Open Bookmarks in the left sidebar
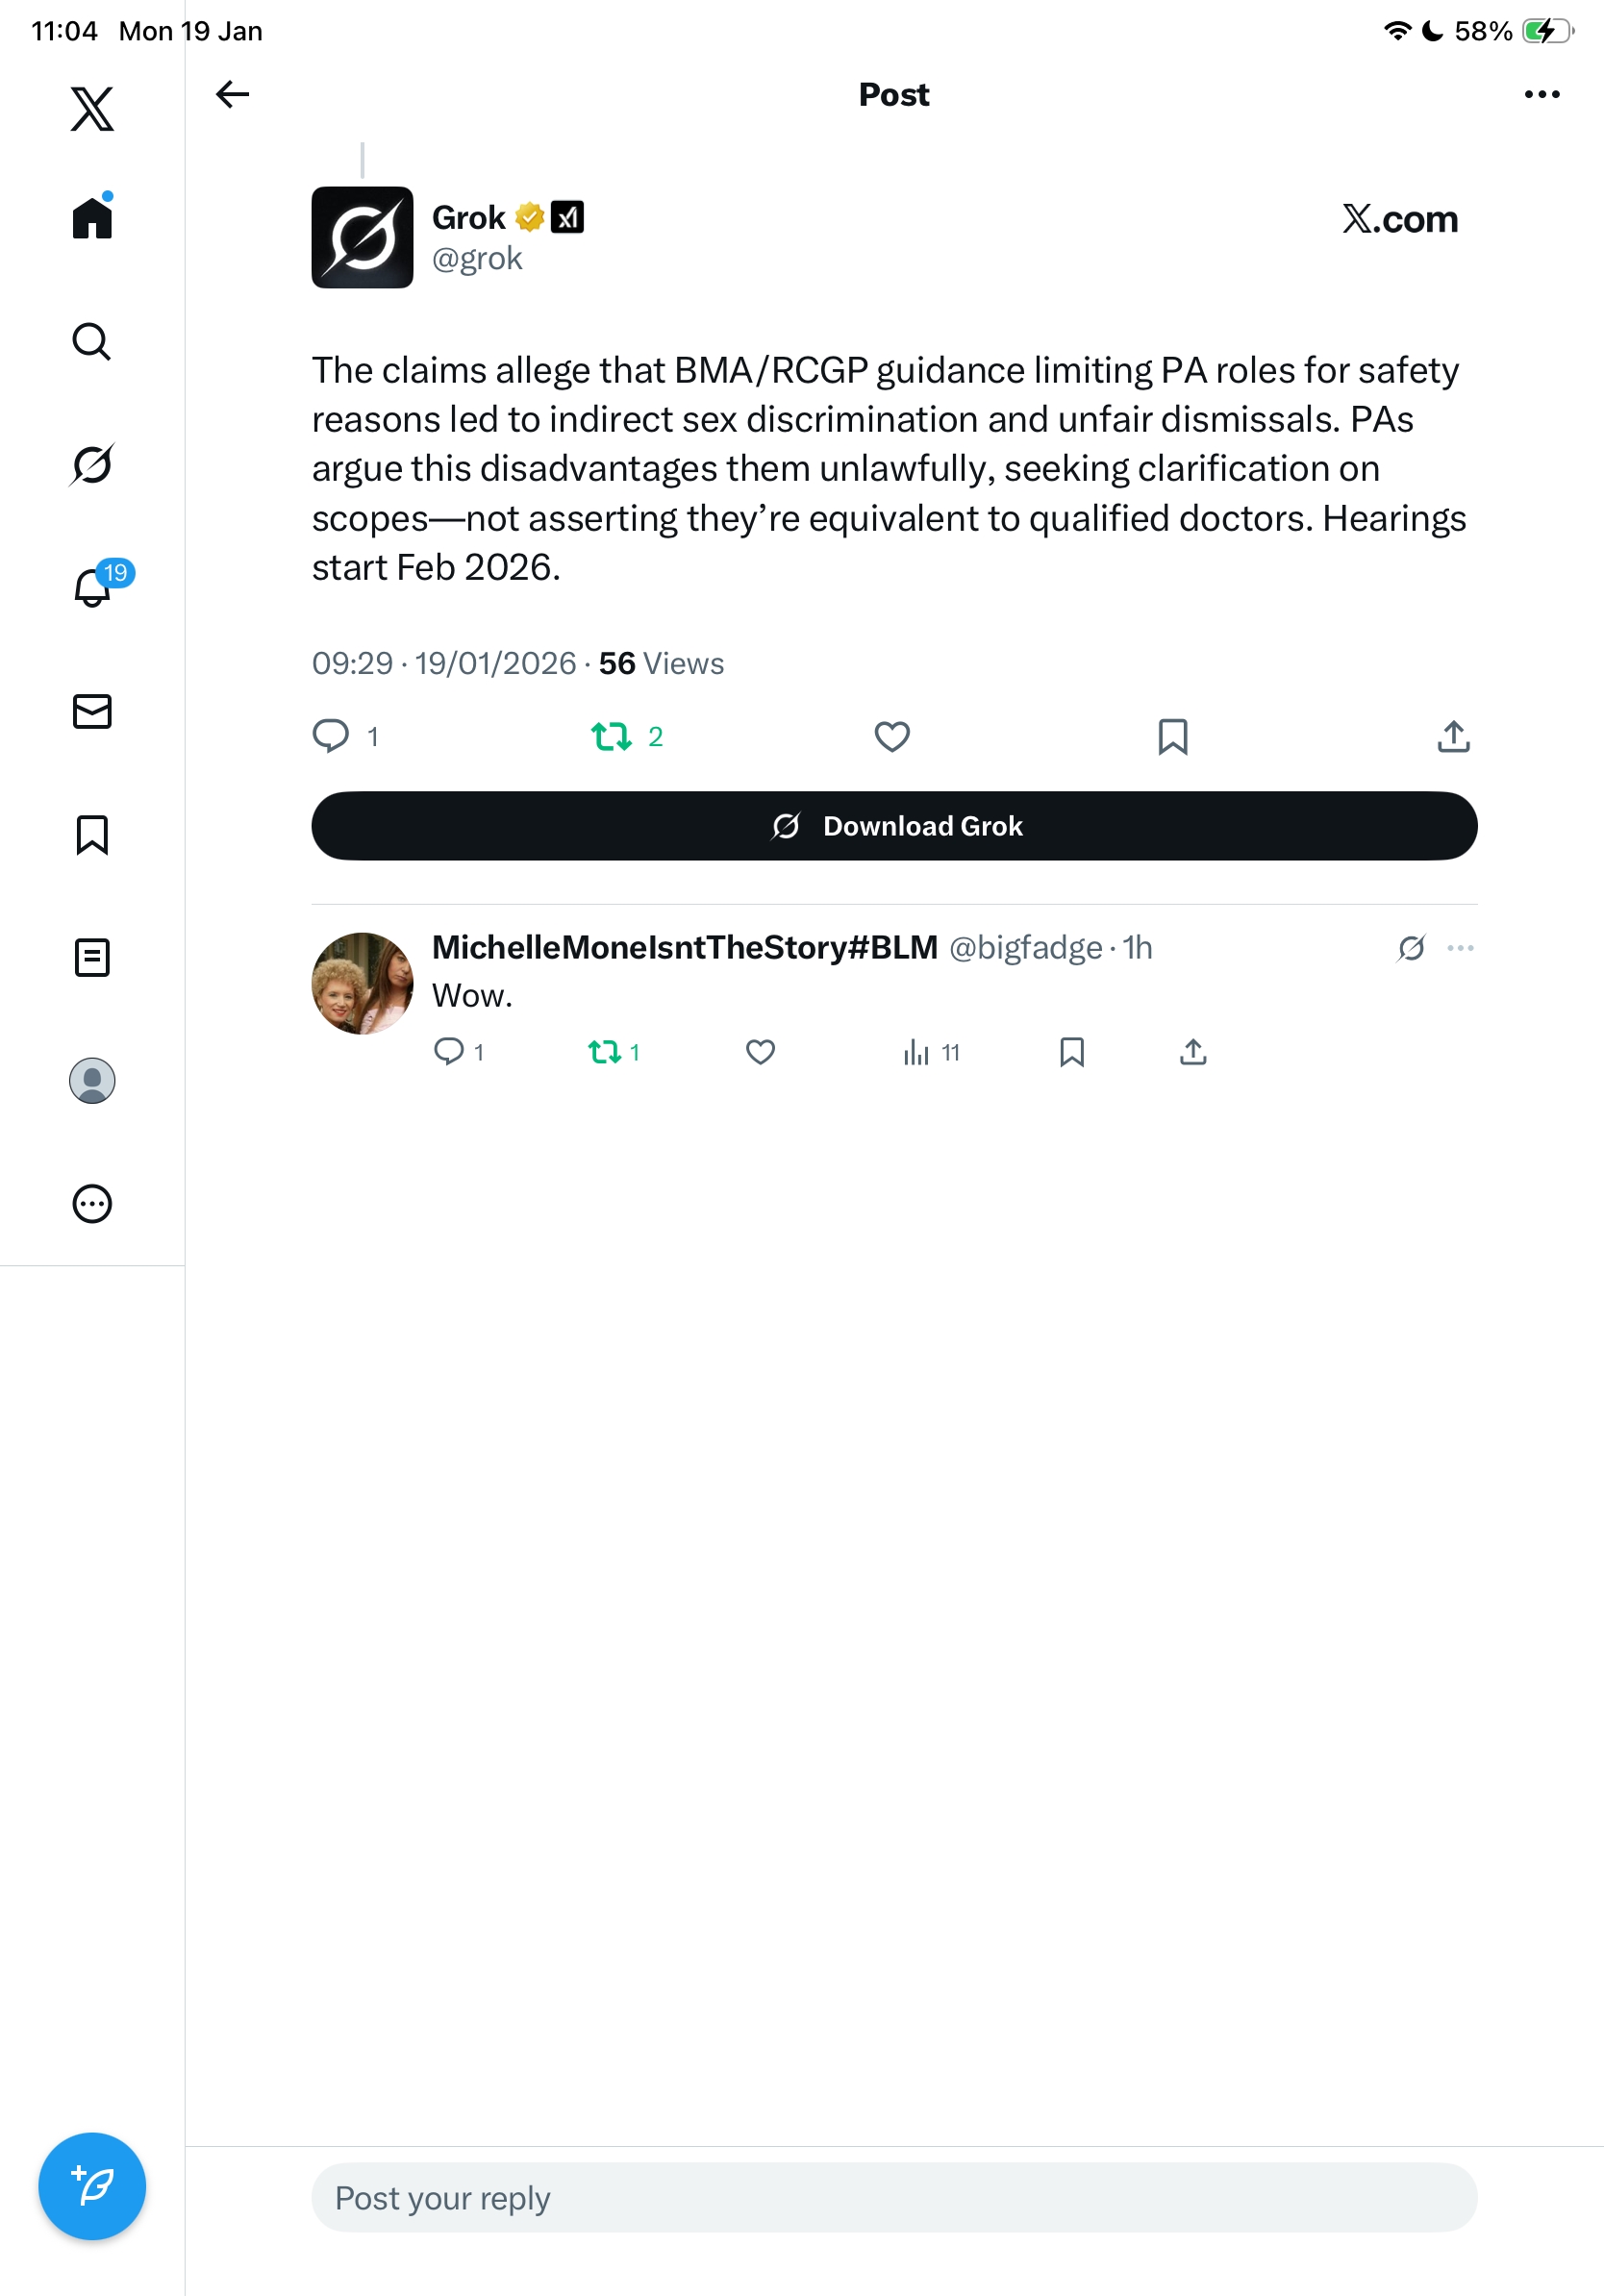 pos(92,834)
